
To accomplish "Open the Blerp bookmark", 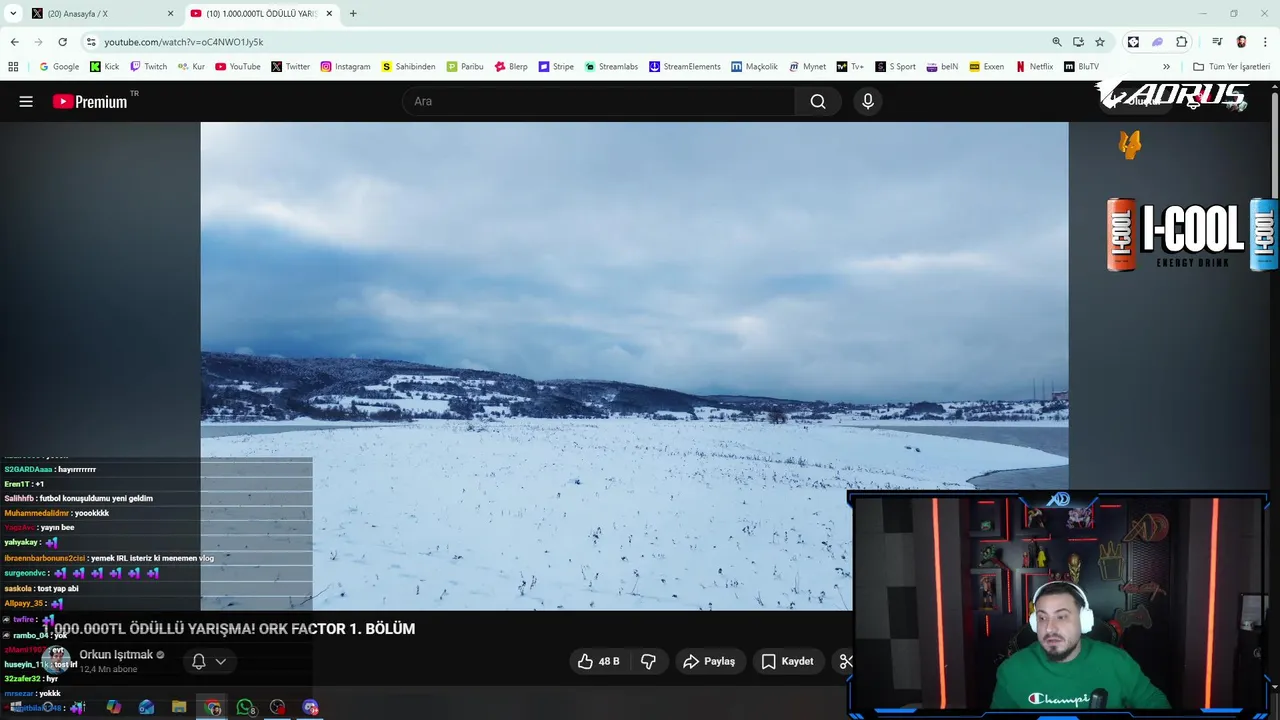I will click(x=511, y=67).
